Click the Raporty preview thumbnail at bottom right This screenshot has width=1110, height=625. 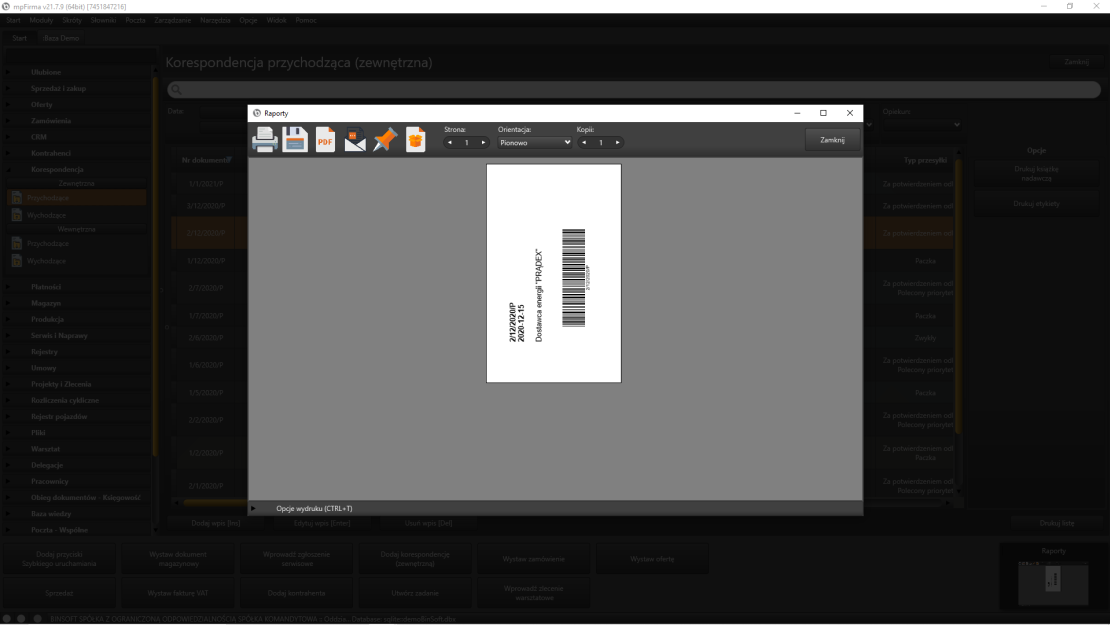click(x=1053, y=583)
